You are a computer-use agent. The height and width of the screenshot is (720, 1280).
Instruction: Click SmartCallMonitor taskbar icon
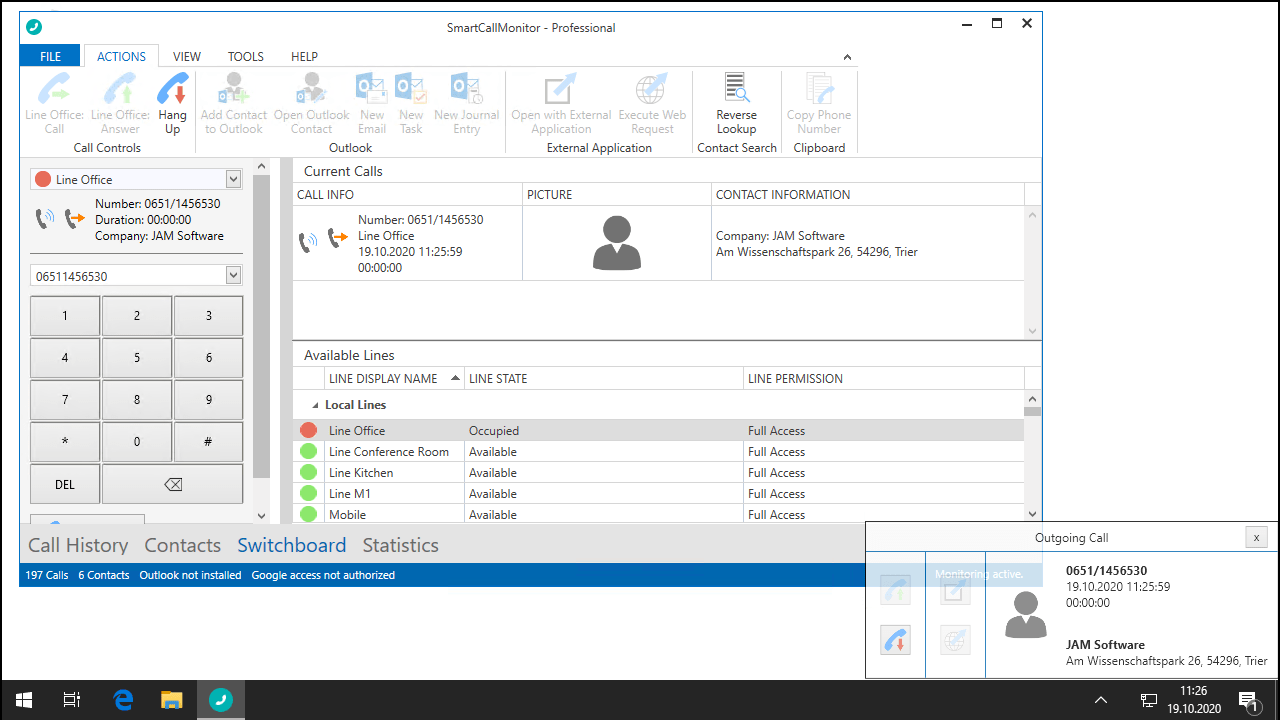220,700
